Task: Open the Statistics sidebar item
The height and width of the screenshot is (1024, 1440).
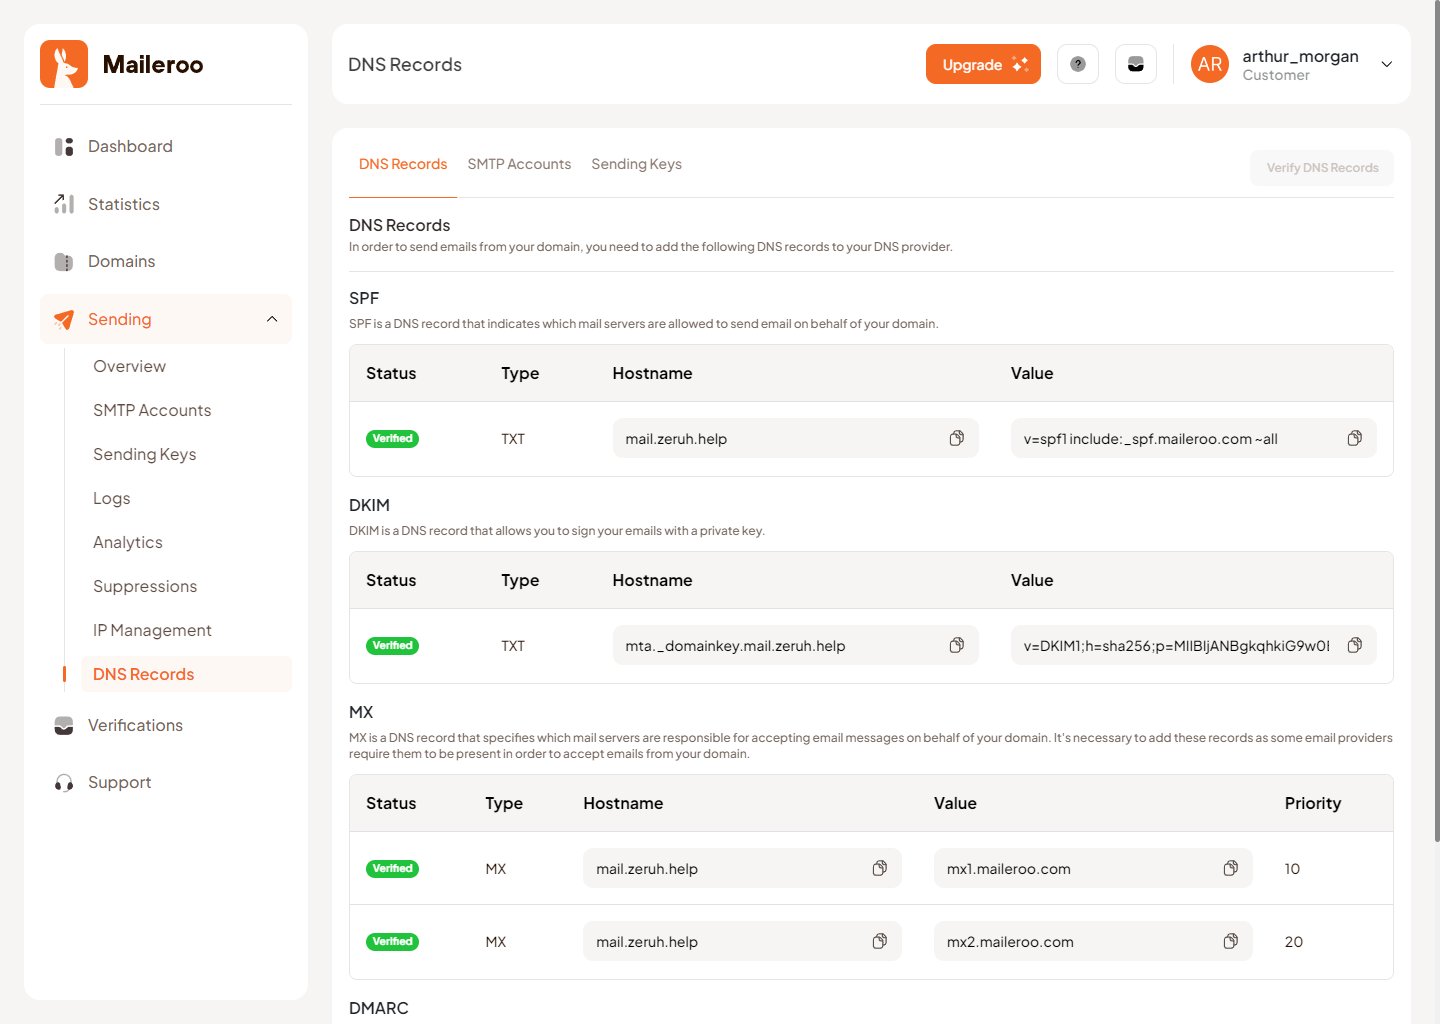Action: [166, 204]
